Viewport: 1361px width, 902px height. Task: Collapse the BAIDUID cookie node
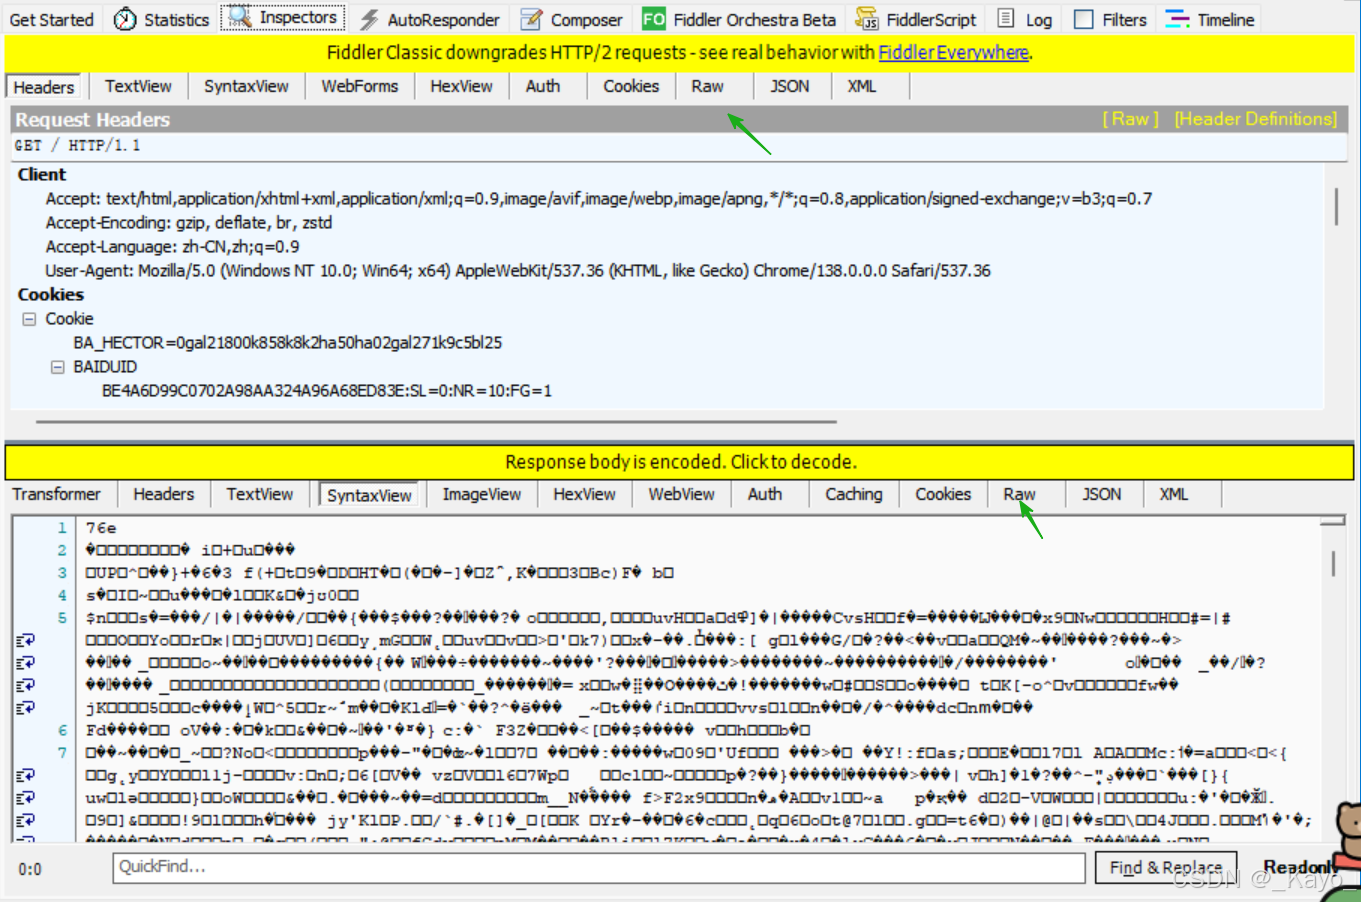(x=57, y=367)
